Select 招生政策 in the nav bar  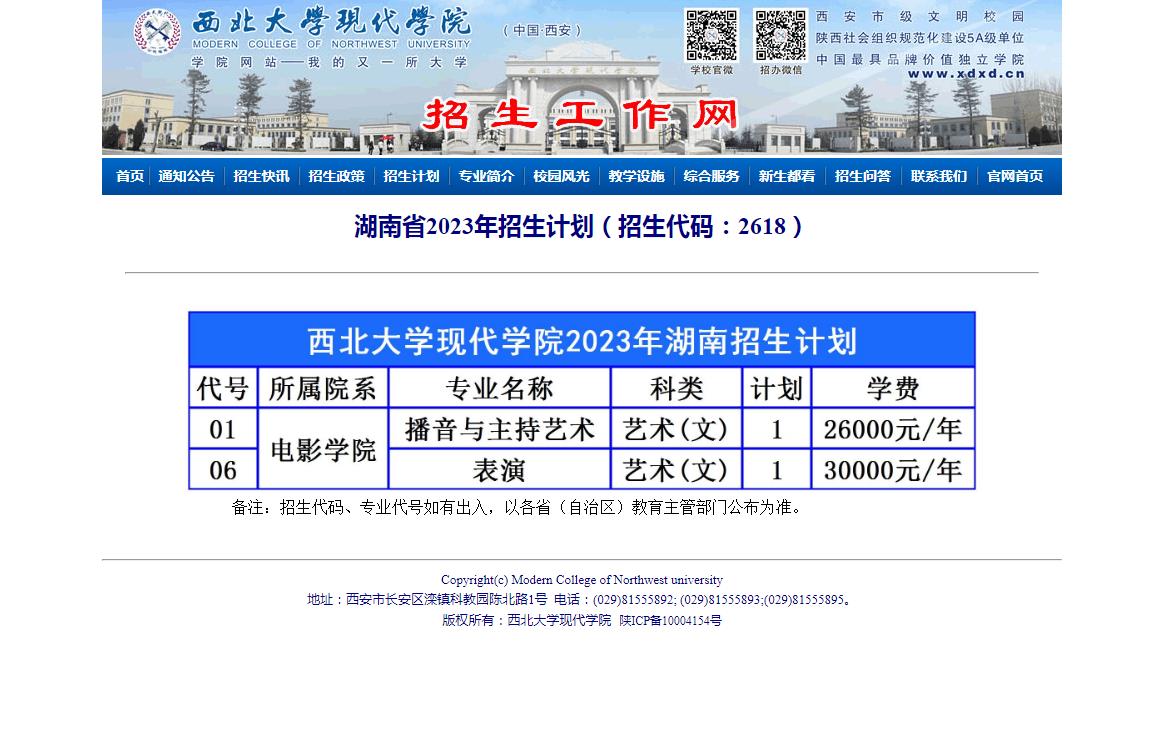(336, 176)
